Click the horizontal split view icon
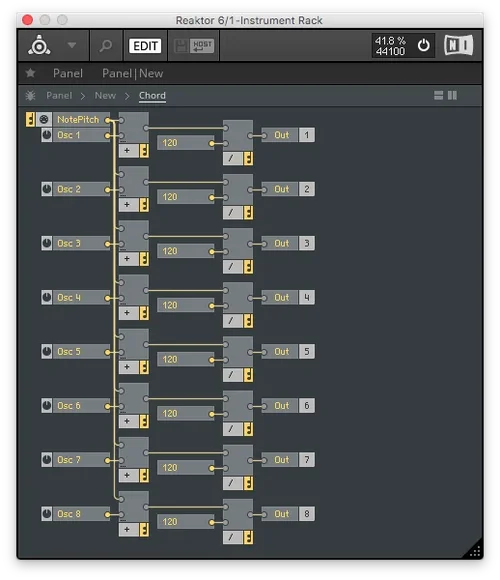 point(438,95)
